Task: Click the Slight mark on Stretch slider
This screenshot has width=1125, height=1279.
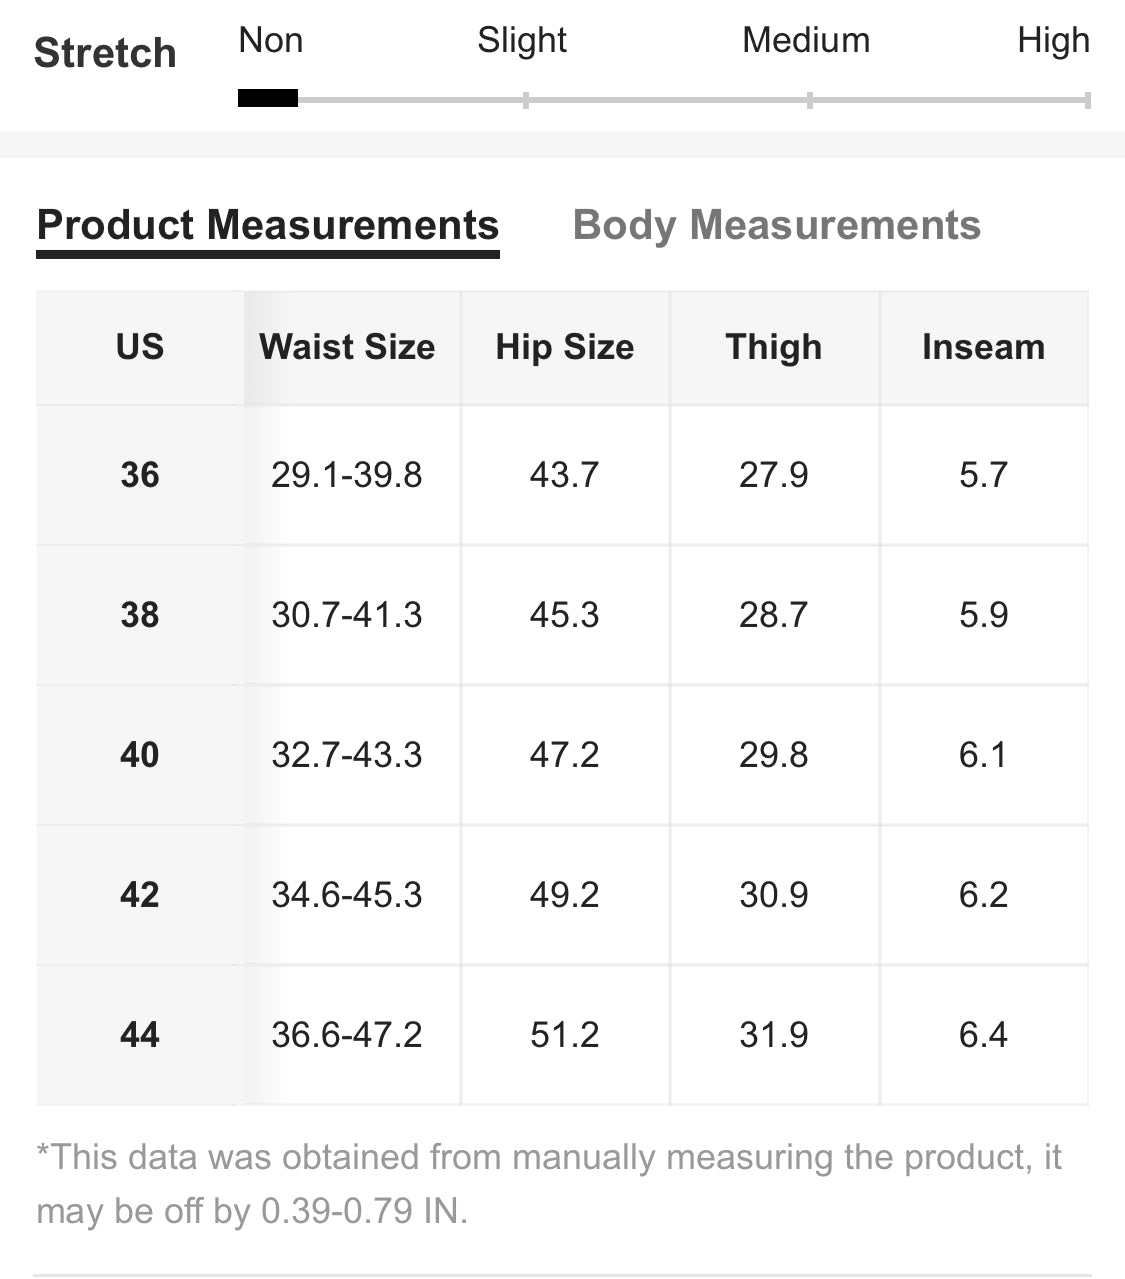Action: point(526,100)
